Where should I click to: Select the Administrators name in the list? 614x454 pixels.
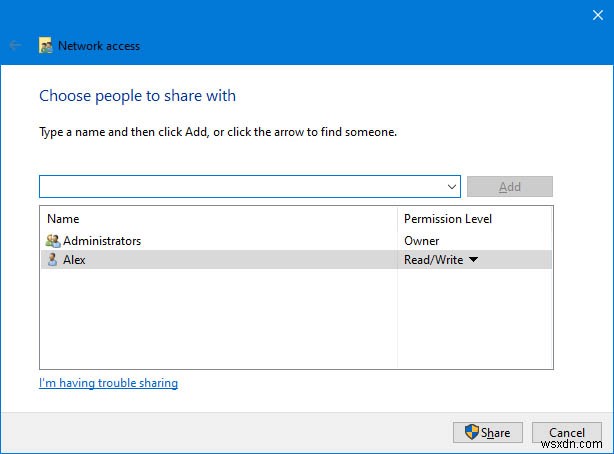click(102, 241)
